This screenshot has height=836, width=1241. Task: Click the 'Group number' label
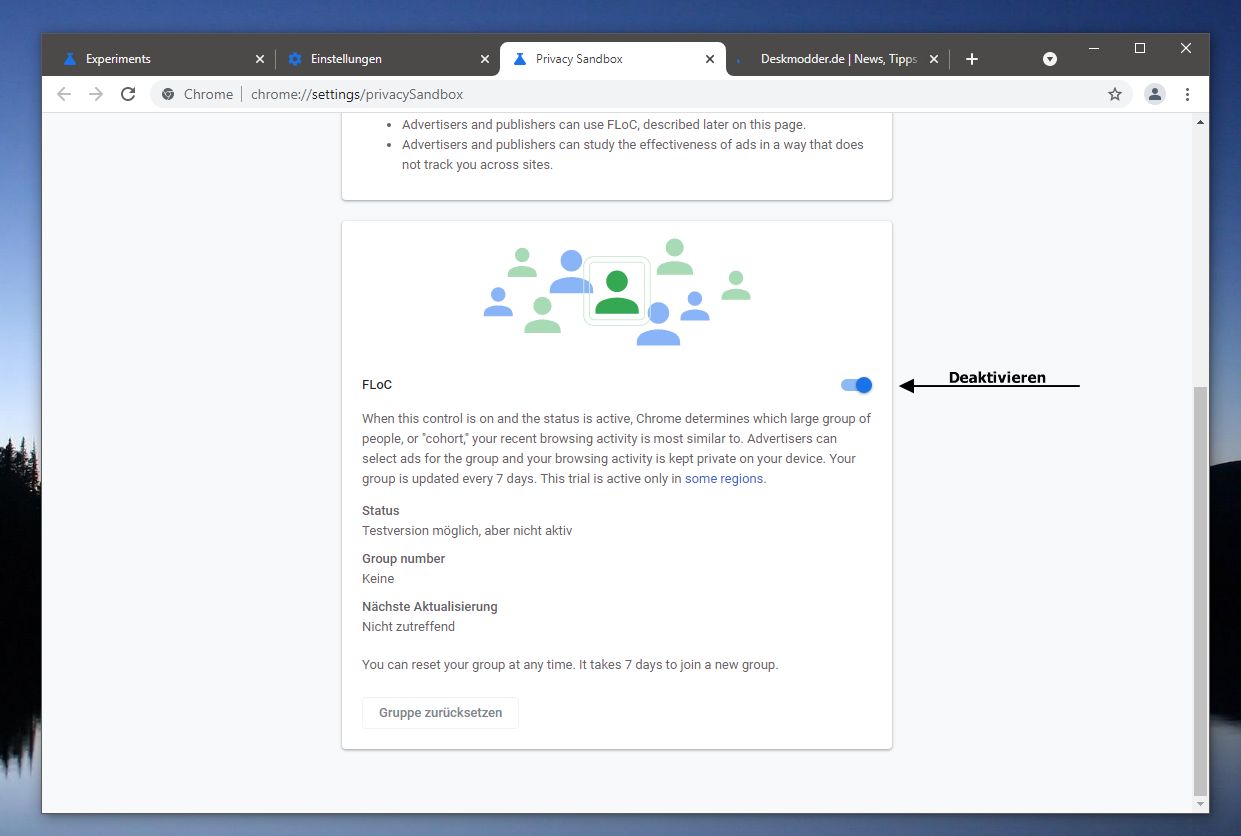404,559
